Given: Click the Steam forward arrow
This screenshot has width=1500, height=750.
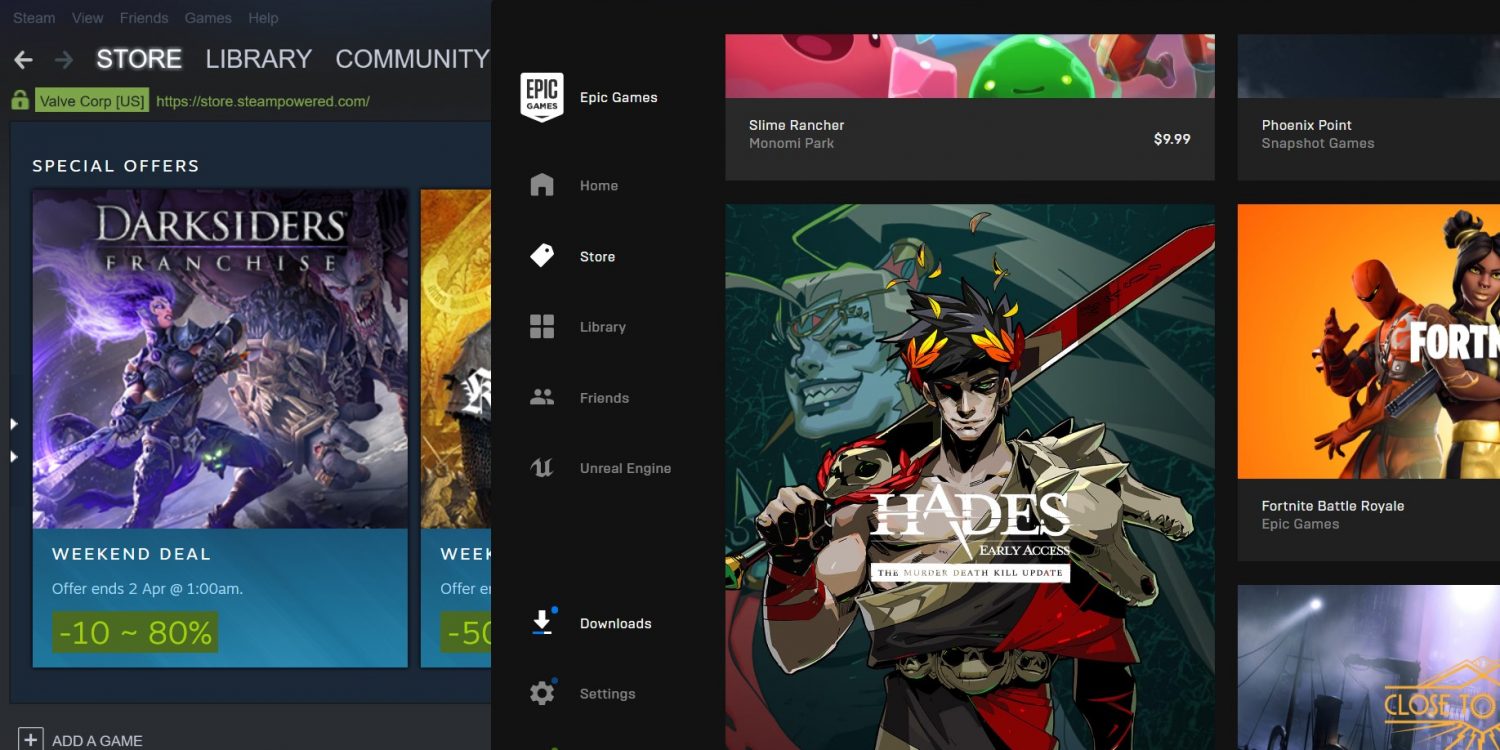Looking at the screenshot, I should 64,60.
